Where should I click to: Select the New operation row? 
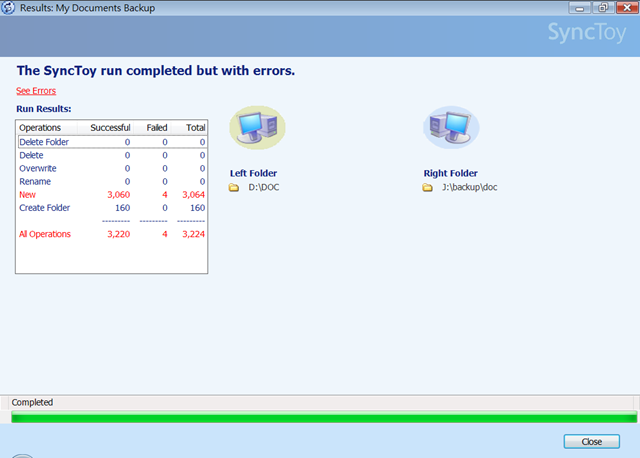coord(112,194)
